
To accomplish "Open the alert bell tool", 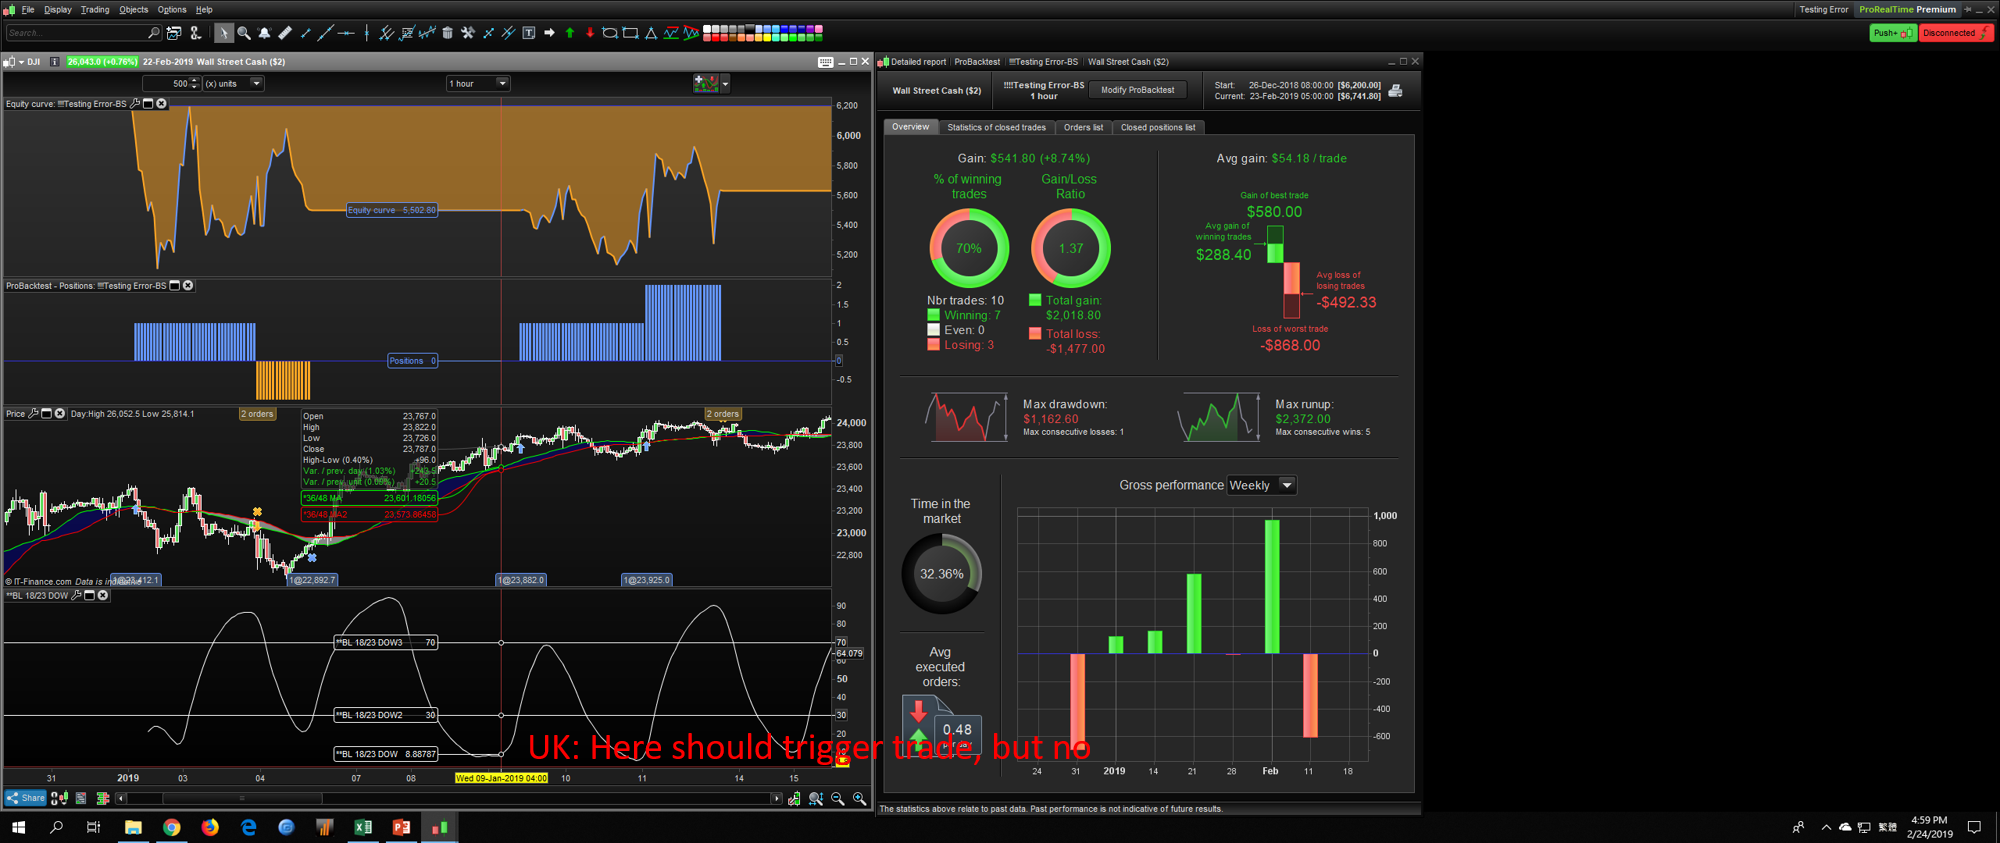I will (264, 33).
